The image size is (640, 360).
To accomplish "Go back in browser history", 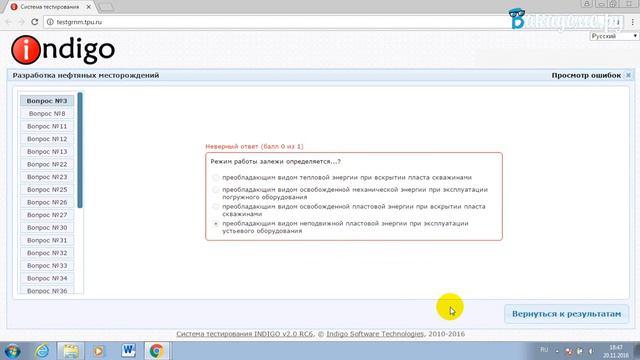I will coord(9,22).
